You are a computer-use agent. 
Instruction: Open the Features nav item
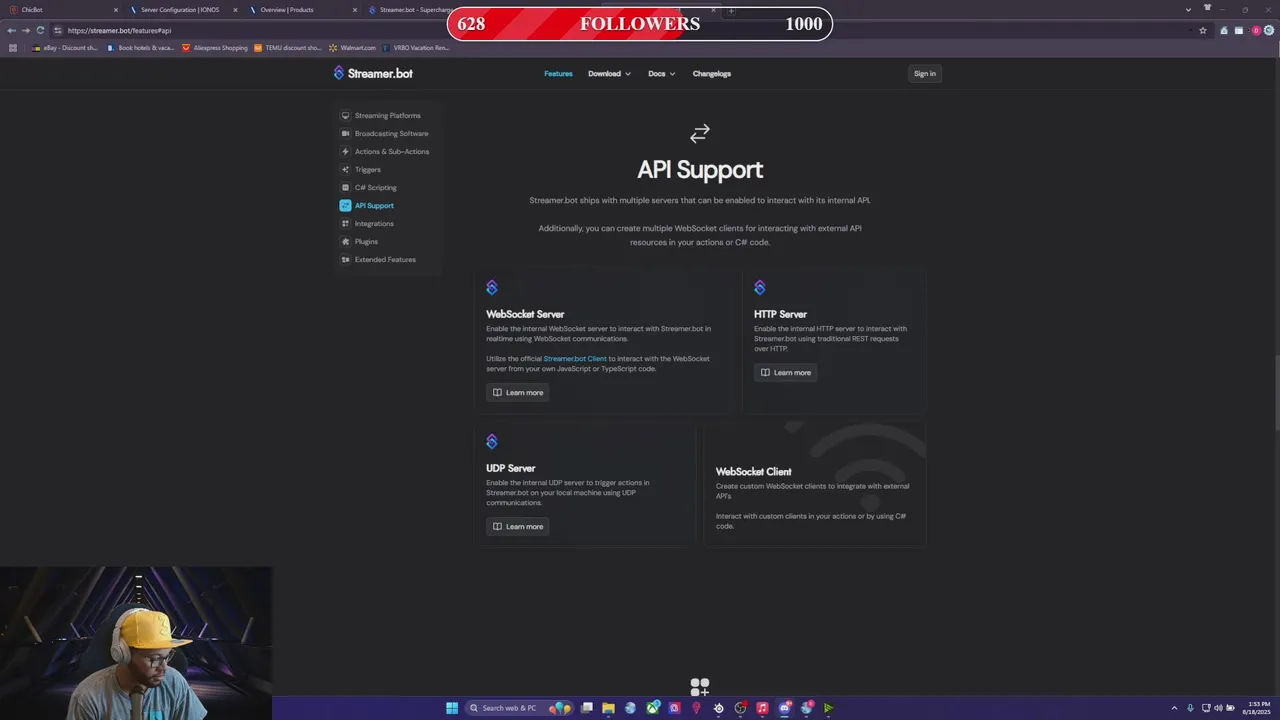pyautogui.click(x=558, y=73)
